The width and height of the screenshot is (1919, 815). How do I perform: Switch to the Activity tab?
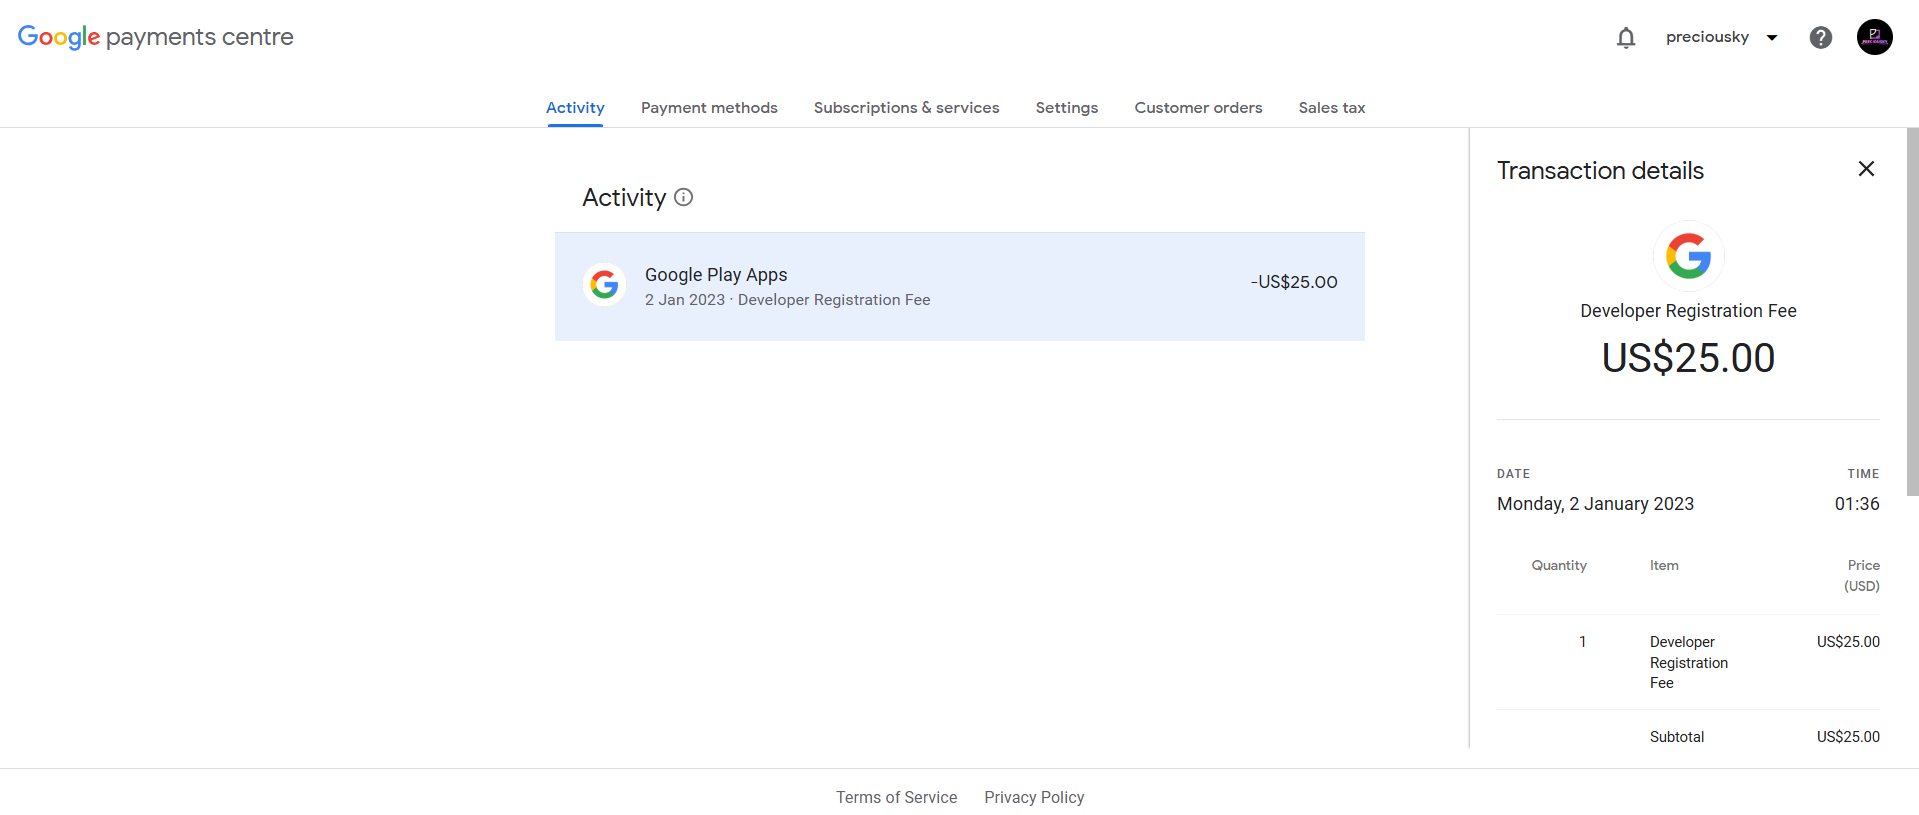coord(575,107)
